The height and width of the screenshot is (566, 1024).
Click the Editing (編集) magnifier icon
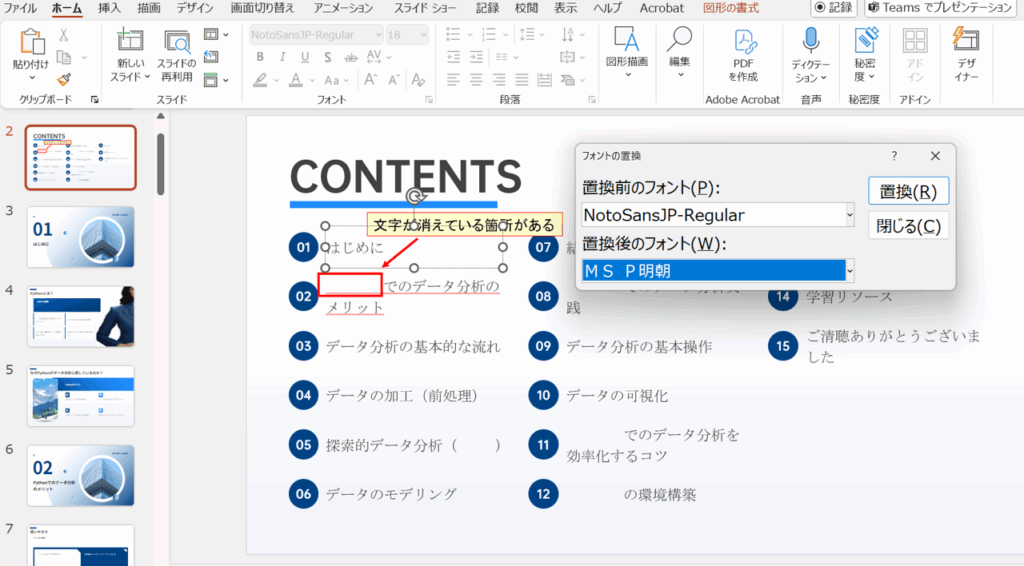coord(679,42)
